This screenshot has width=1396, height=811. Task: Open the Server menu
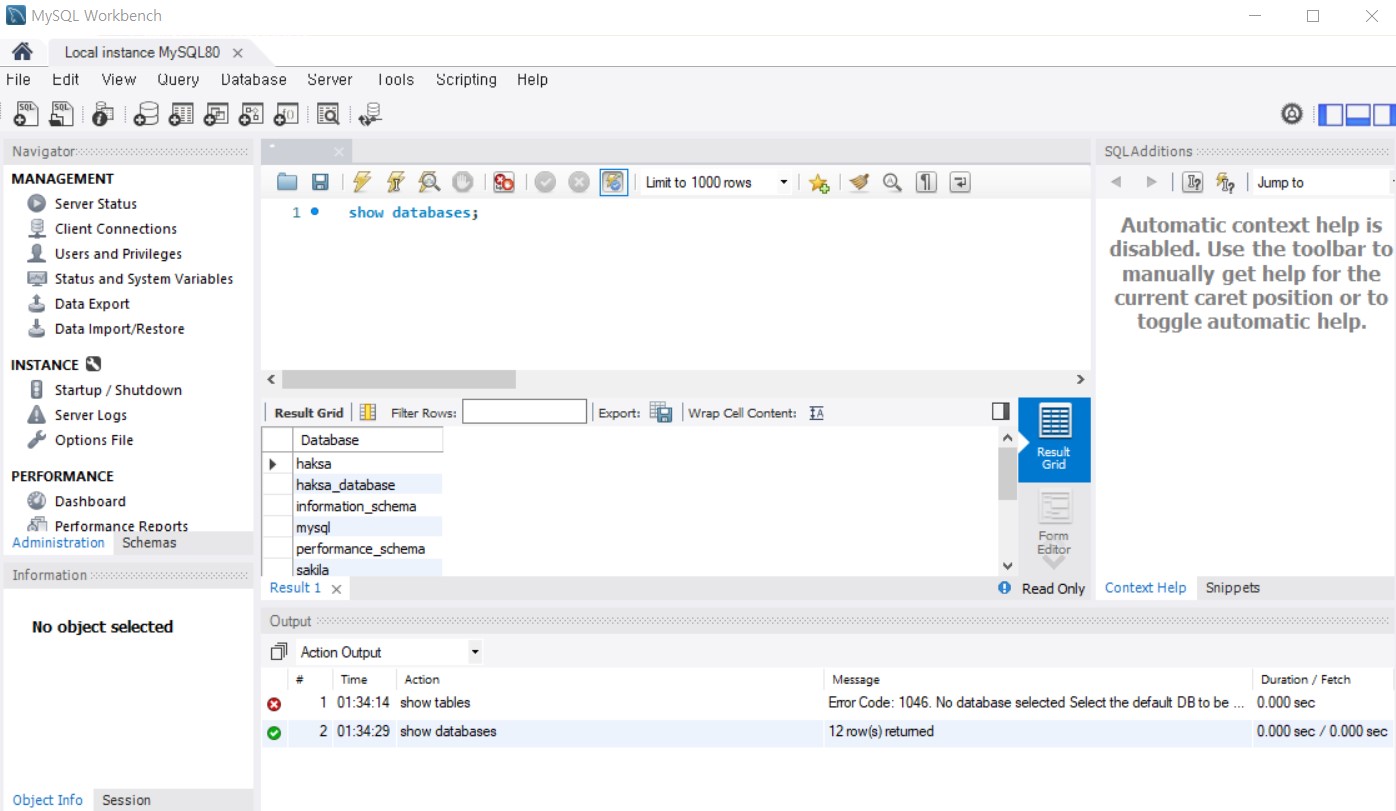point(330,80)
